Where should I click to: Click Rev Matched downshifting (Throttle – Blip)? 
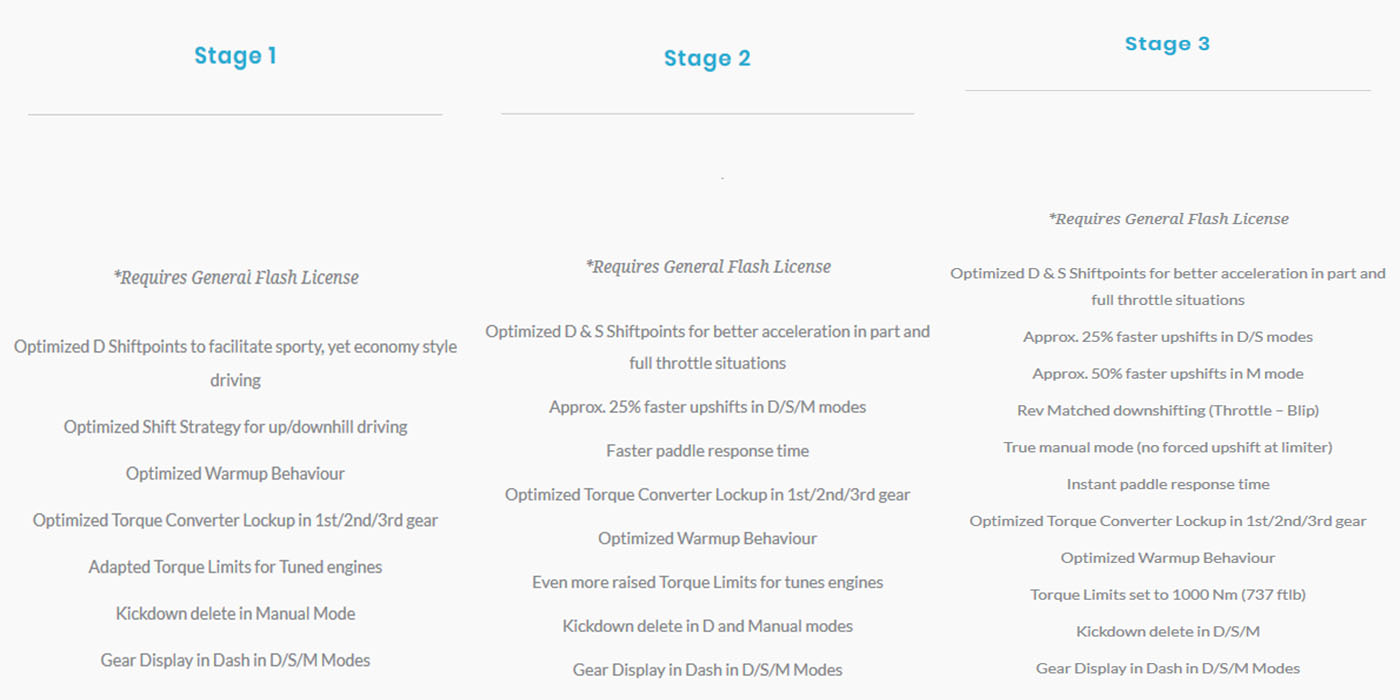click(x=1168, y=411)
